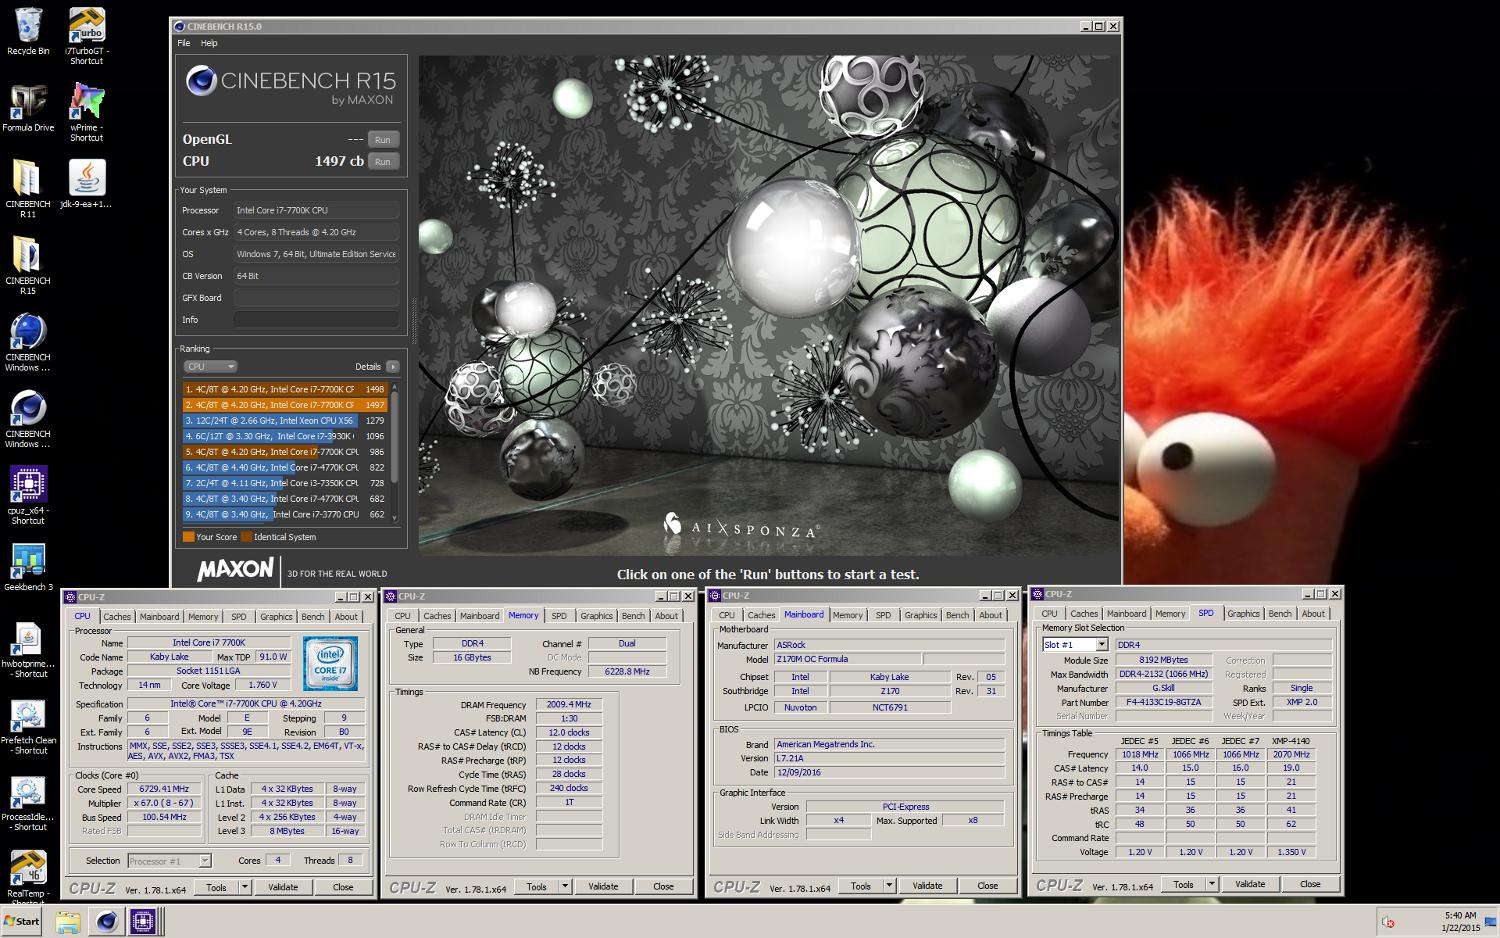Click Validate in the first CPU-Z window
Viewport: 1500px width, 938px height.
point(283,887)
